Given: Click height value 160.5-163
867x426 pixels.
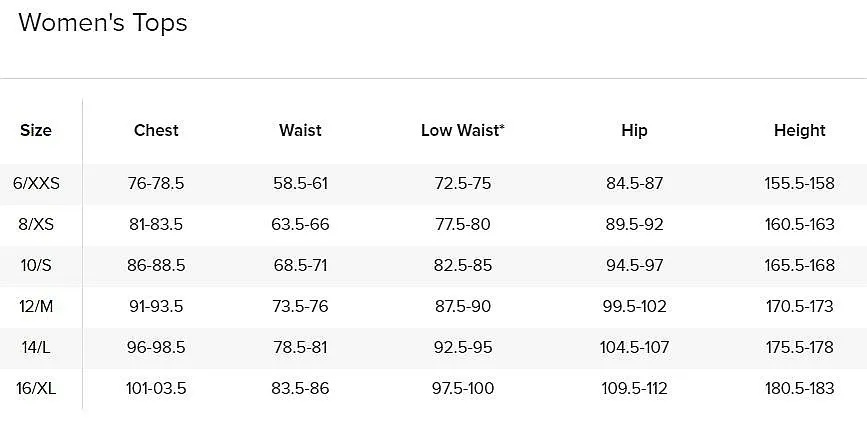Looking at the screenshot, I should click(x=800, y=224).
